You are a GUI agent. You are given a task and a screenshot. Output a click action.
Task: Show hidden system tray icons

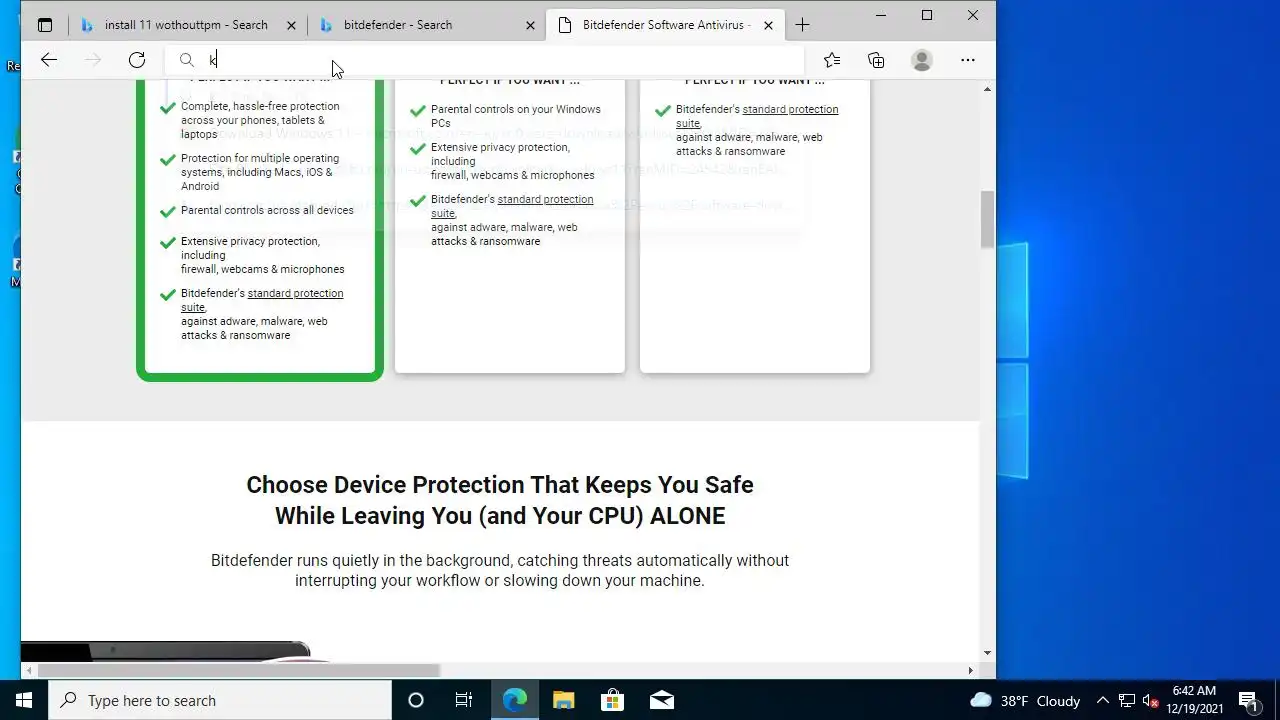point(1102,700)
